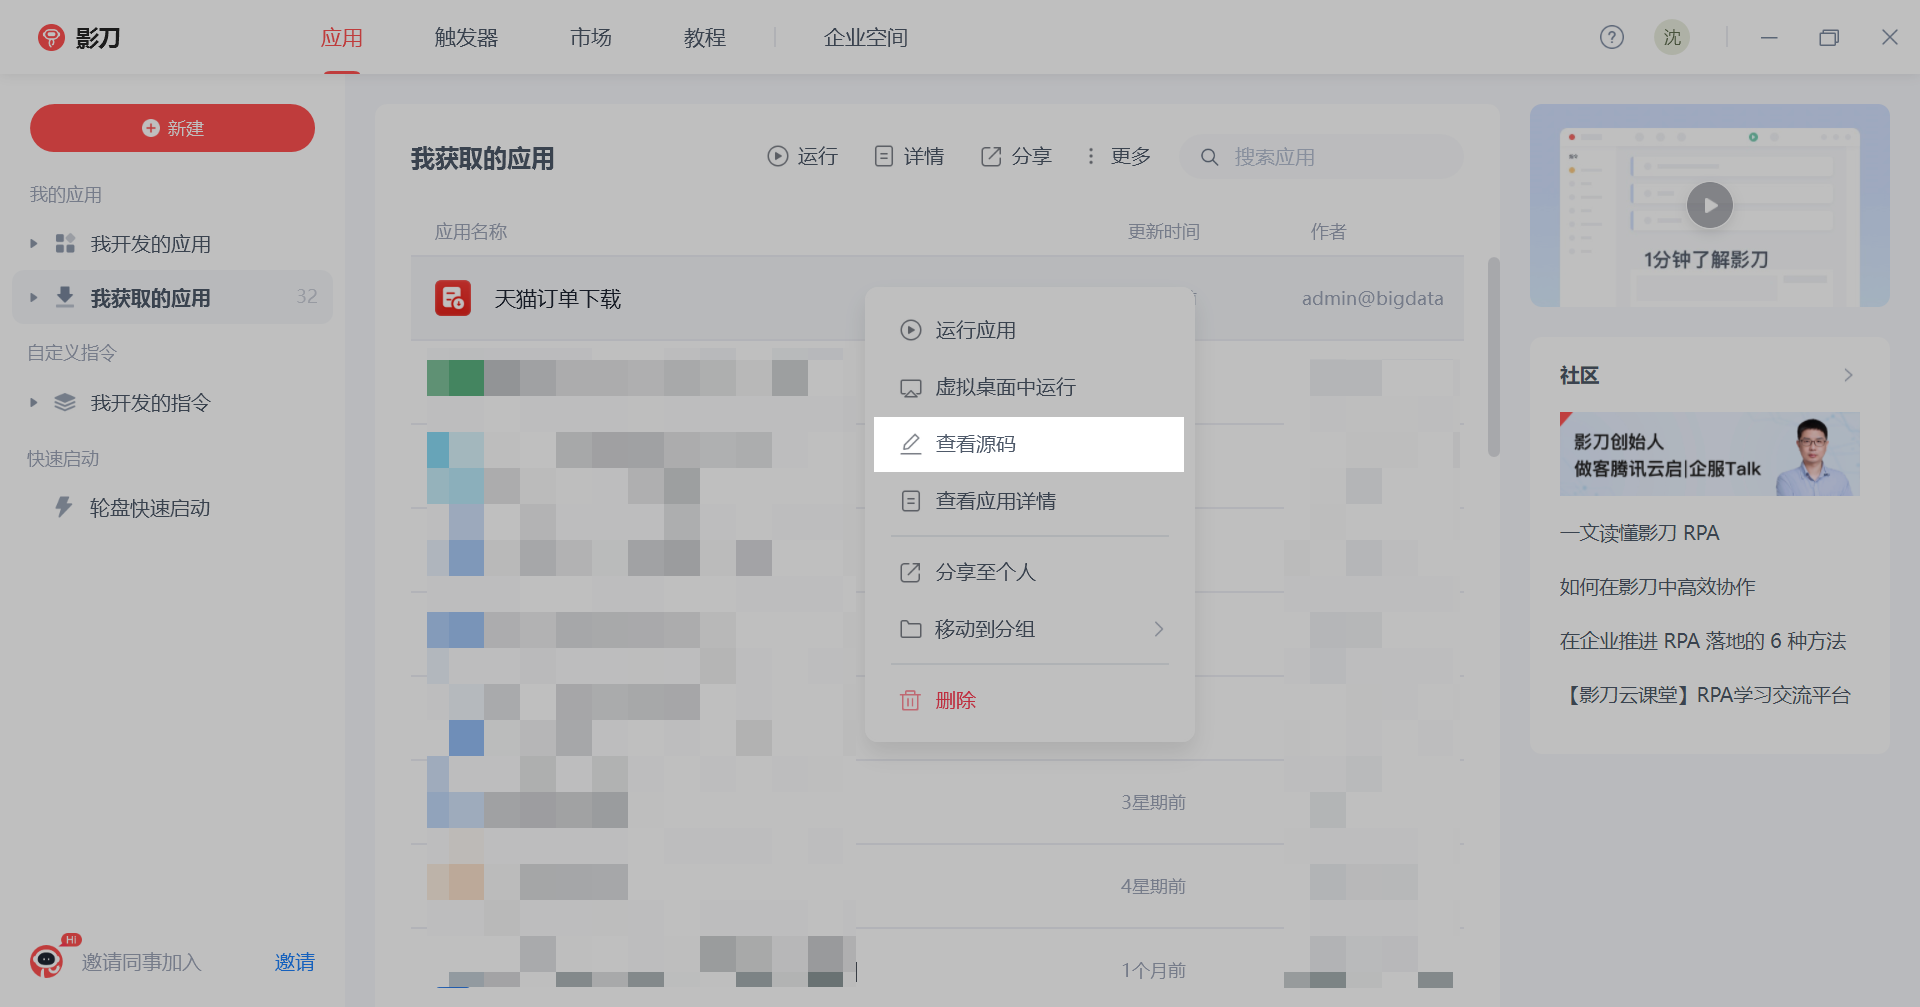Open the 教程 tab
The width and height of the screenshot is (1920, 1007).
(x=705, y=38)
